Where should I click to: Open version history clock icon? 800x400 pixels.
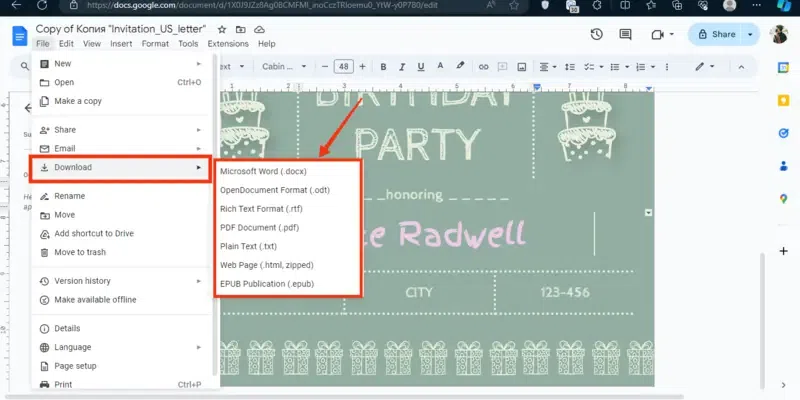point(596,34)
